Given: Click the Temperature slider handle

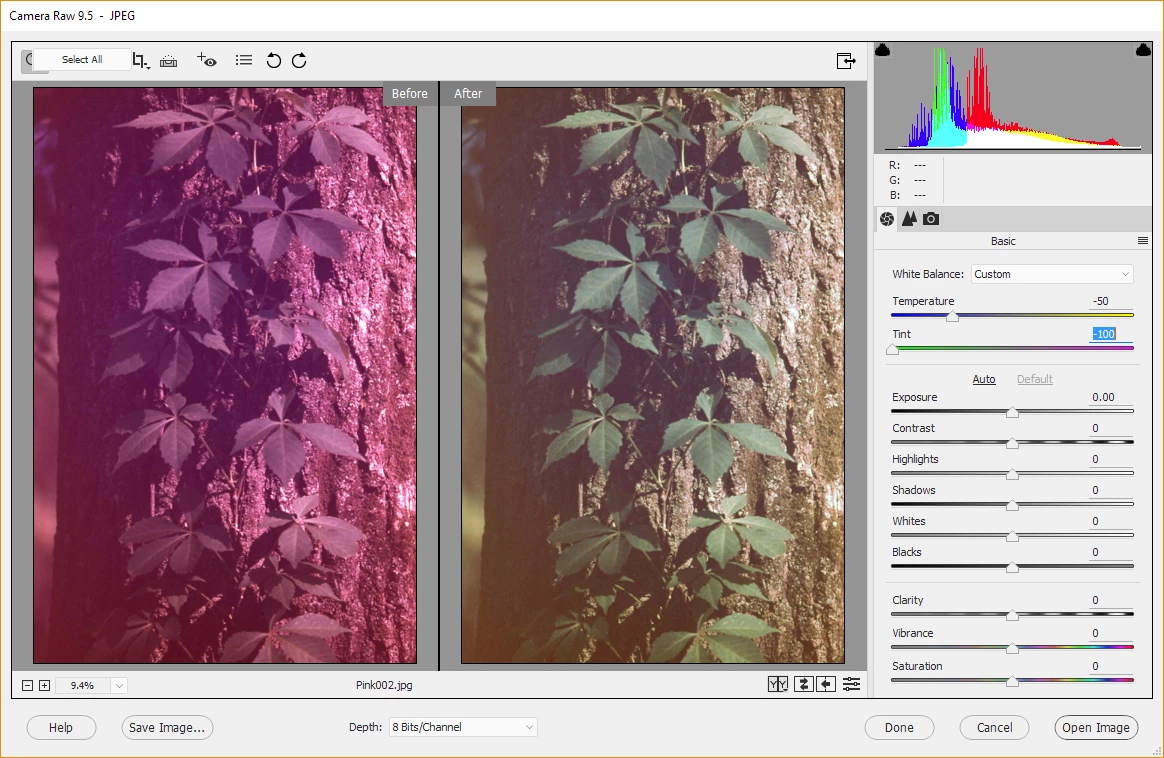Looking at the screenshot, I should click(952, 316).
